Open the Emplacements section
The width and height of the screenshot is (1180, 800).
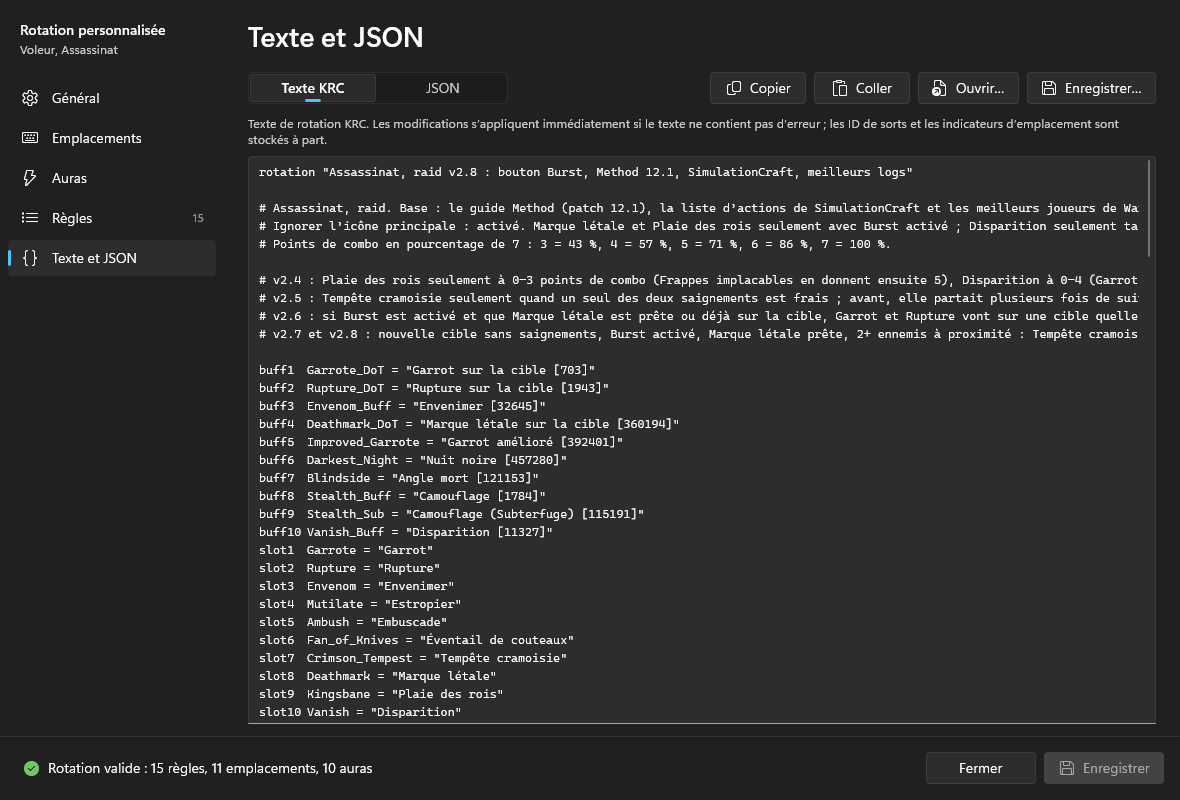coord(111,138)
